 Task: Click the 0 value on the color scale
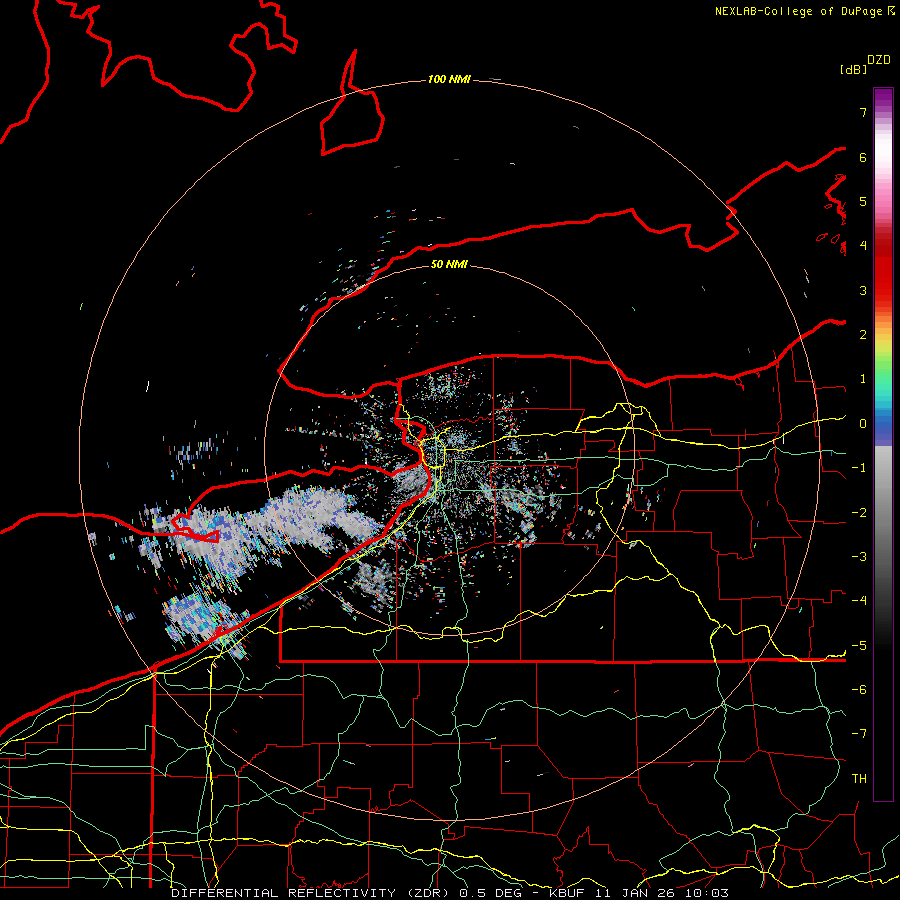(x=863, y=424)
